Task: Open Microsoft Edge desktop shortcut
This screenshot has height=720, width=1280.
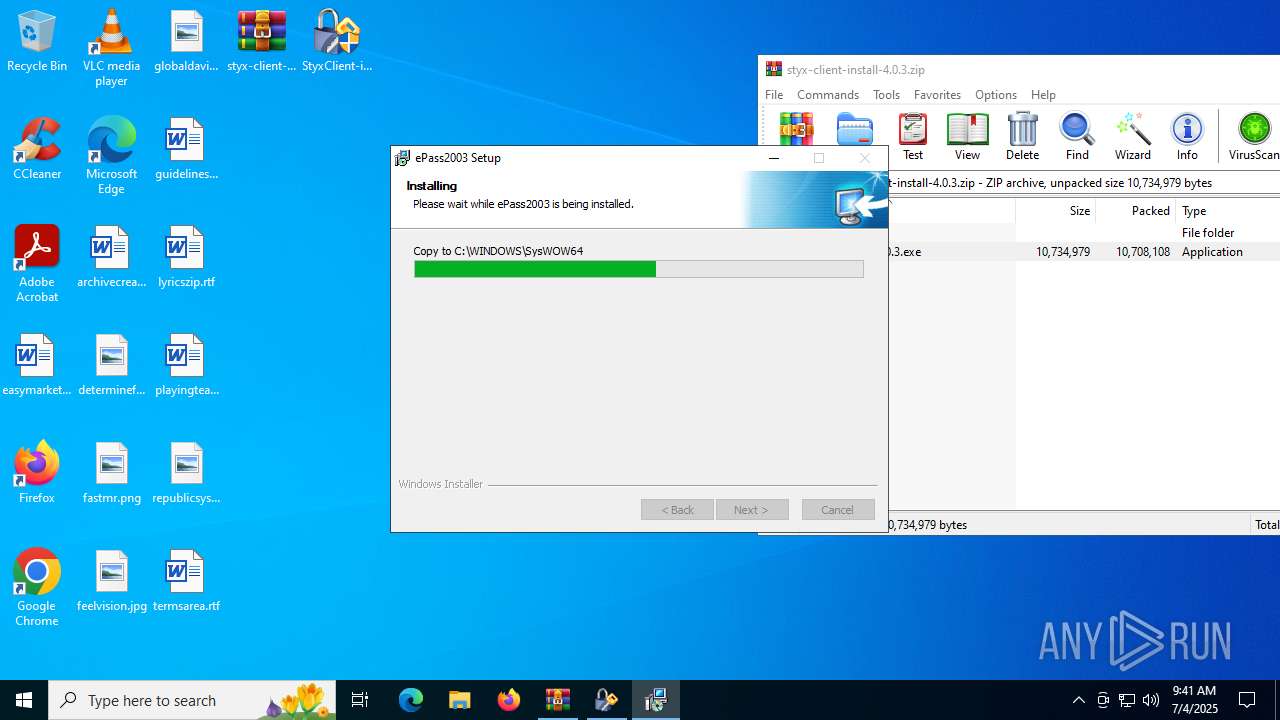Action: 111,156
